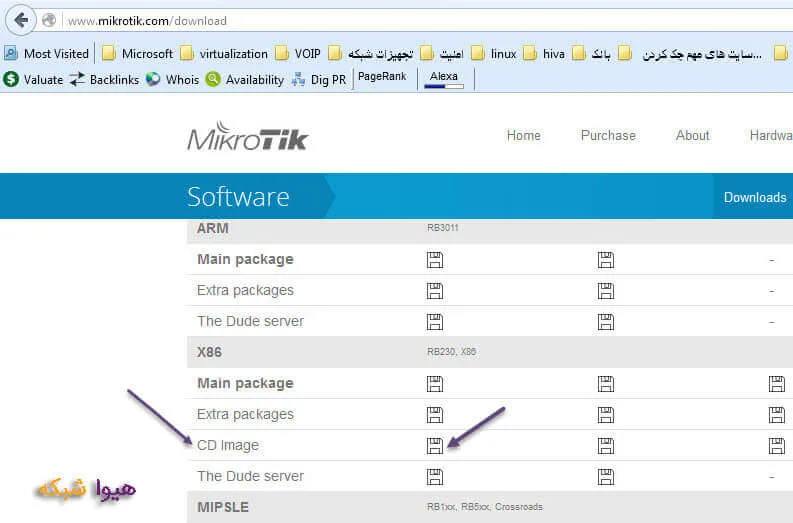Download X86 Main package, second column
This screenshot has width=793, height=523.
coord(606,384)
